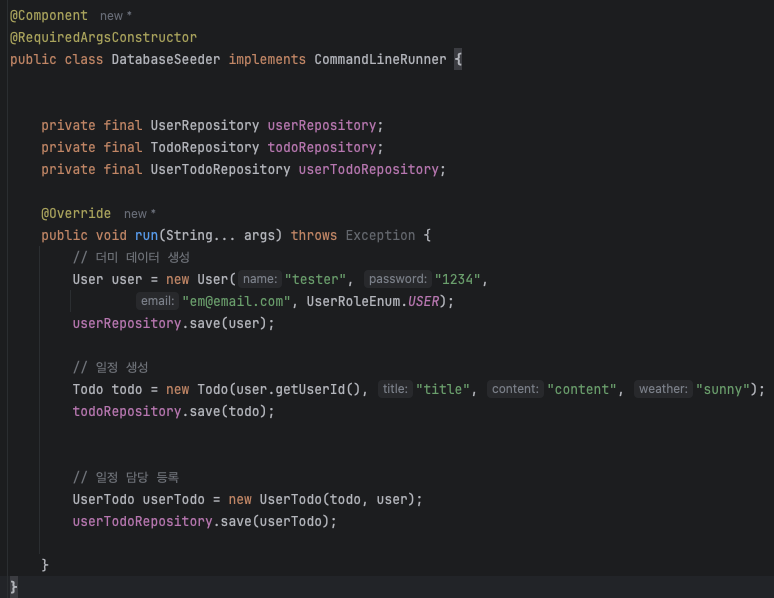The image size is (774, 598).
Task: Click the @Component annotation
Action: (x=49, y=16)
